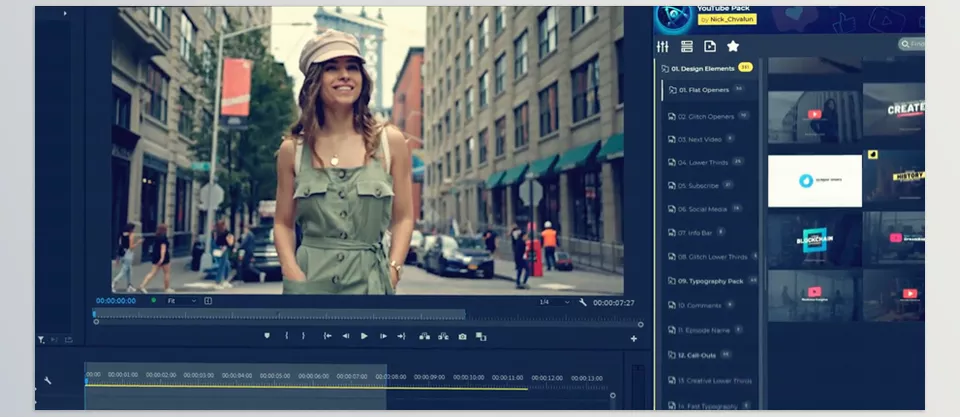Collapse the 01. Design Elements category
Viewport: 960px width, 417px height.
(708, 69)
